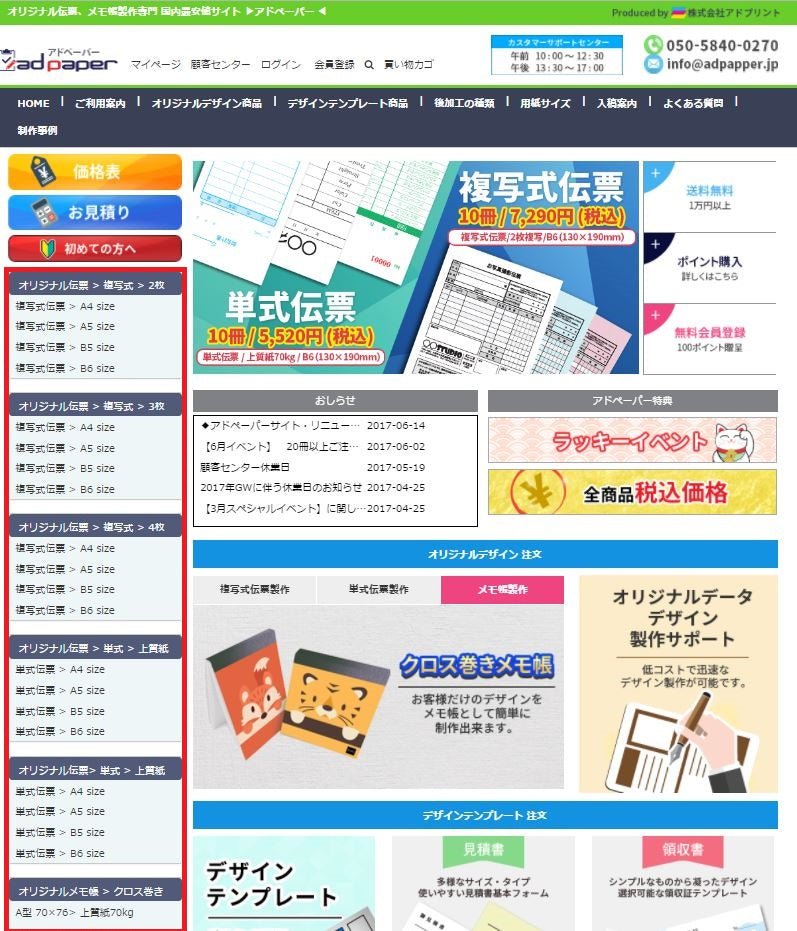Open 制作事例 menu item

pos(37,130)
